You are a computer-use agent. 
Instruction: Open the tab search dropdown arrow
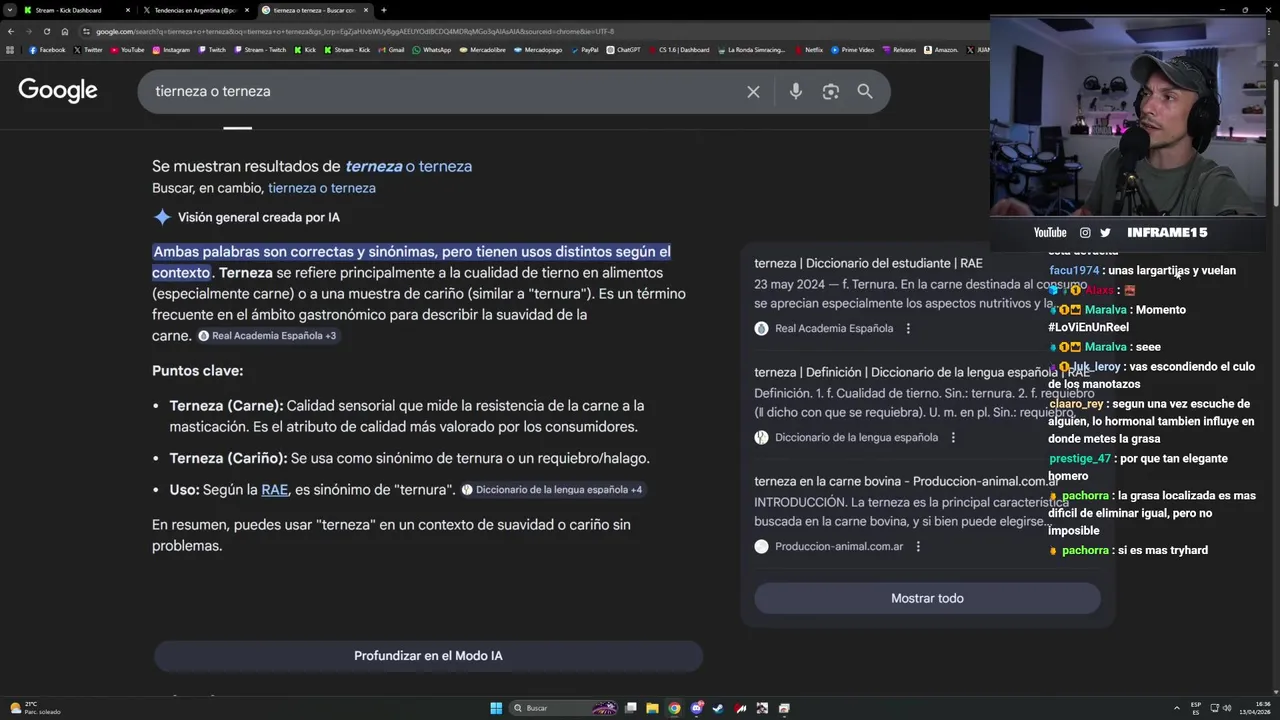point(10,10)
